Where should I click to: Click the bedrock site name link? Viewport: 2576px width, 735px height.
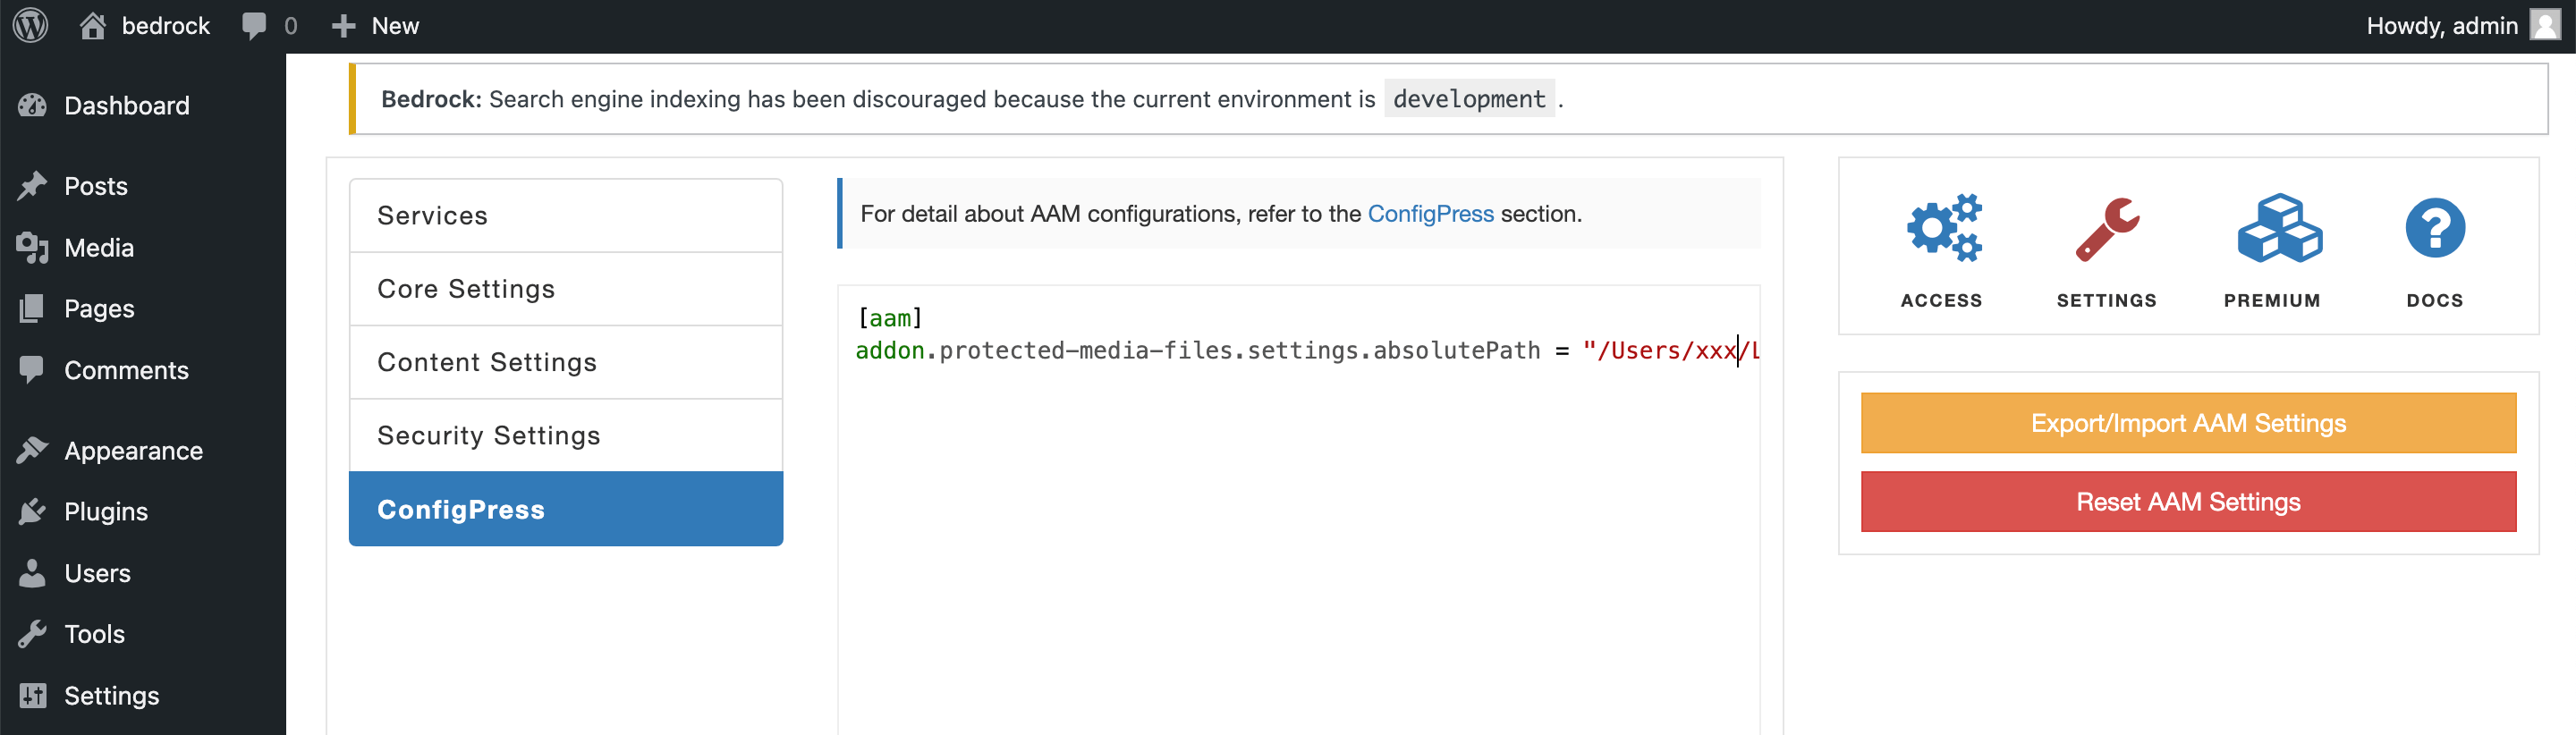(x=166, y=26)
